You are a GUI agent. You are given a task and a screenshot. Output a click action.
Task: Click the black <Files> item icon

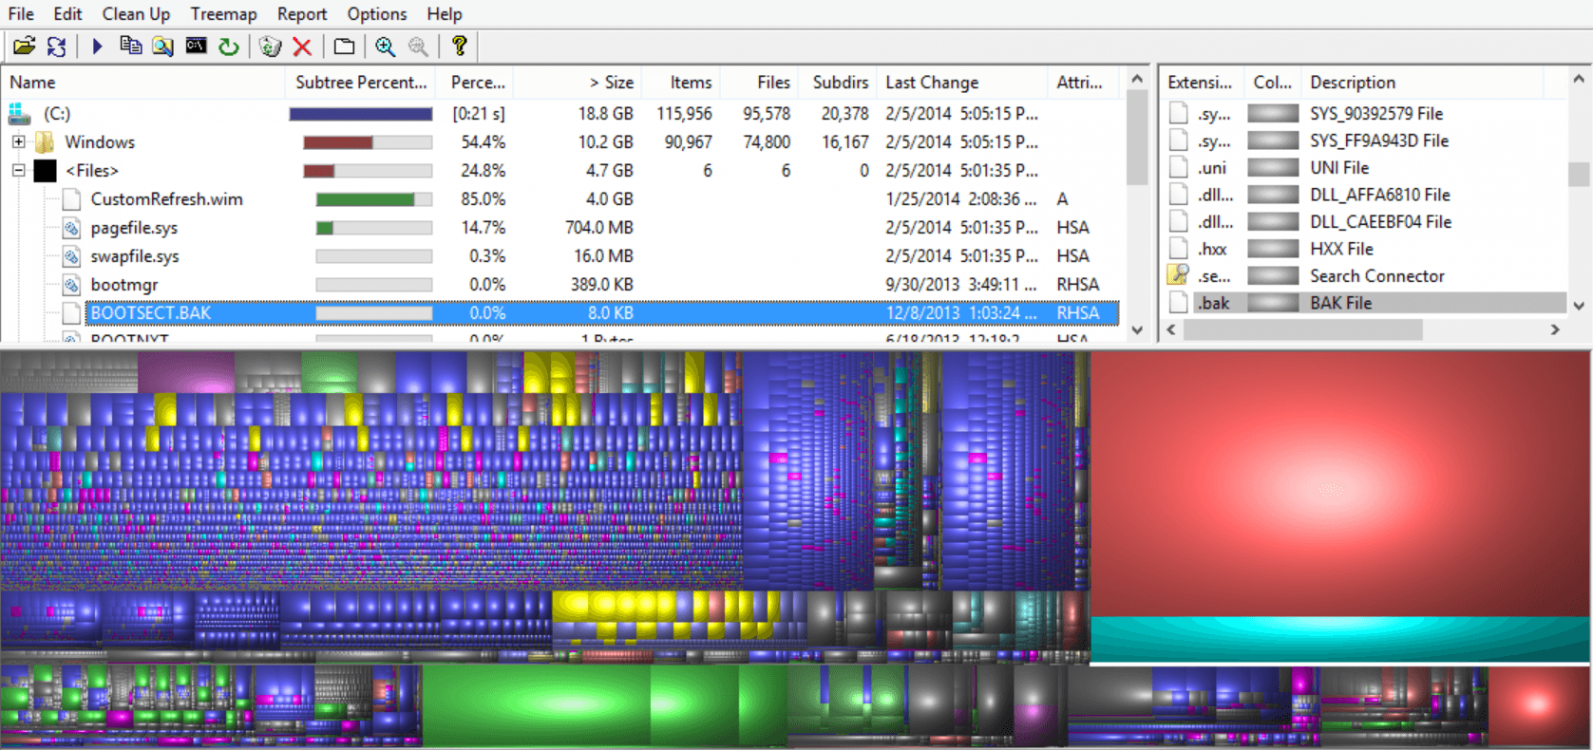tap(45, 171)
